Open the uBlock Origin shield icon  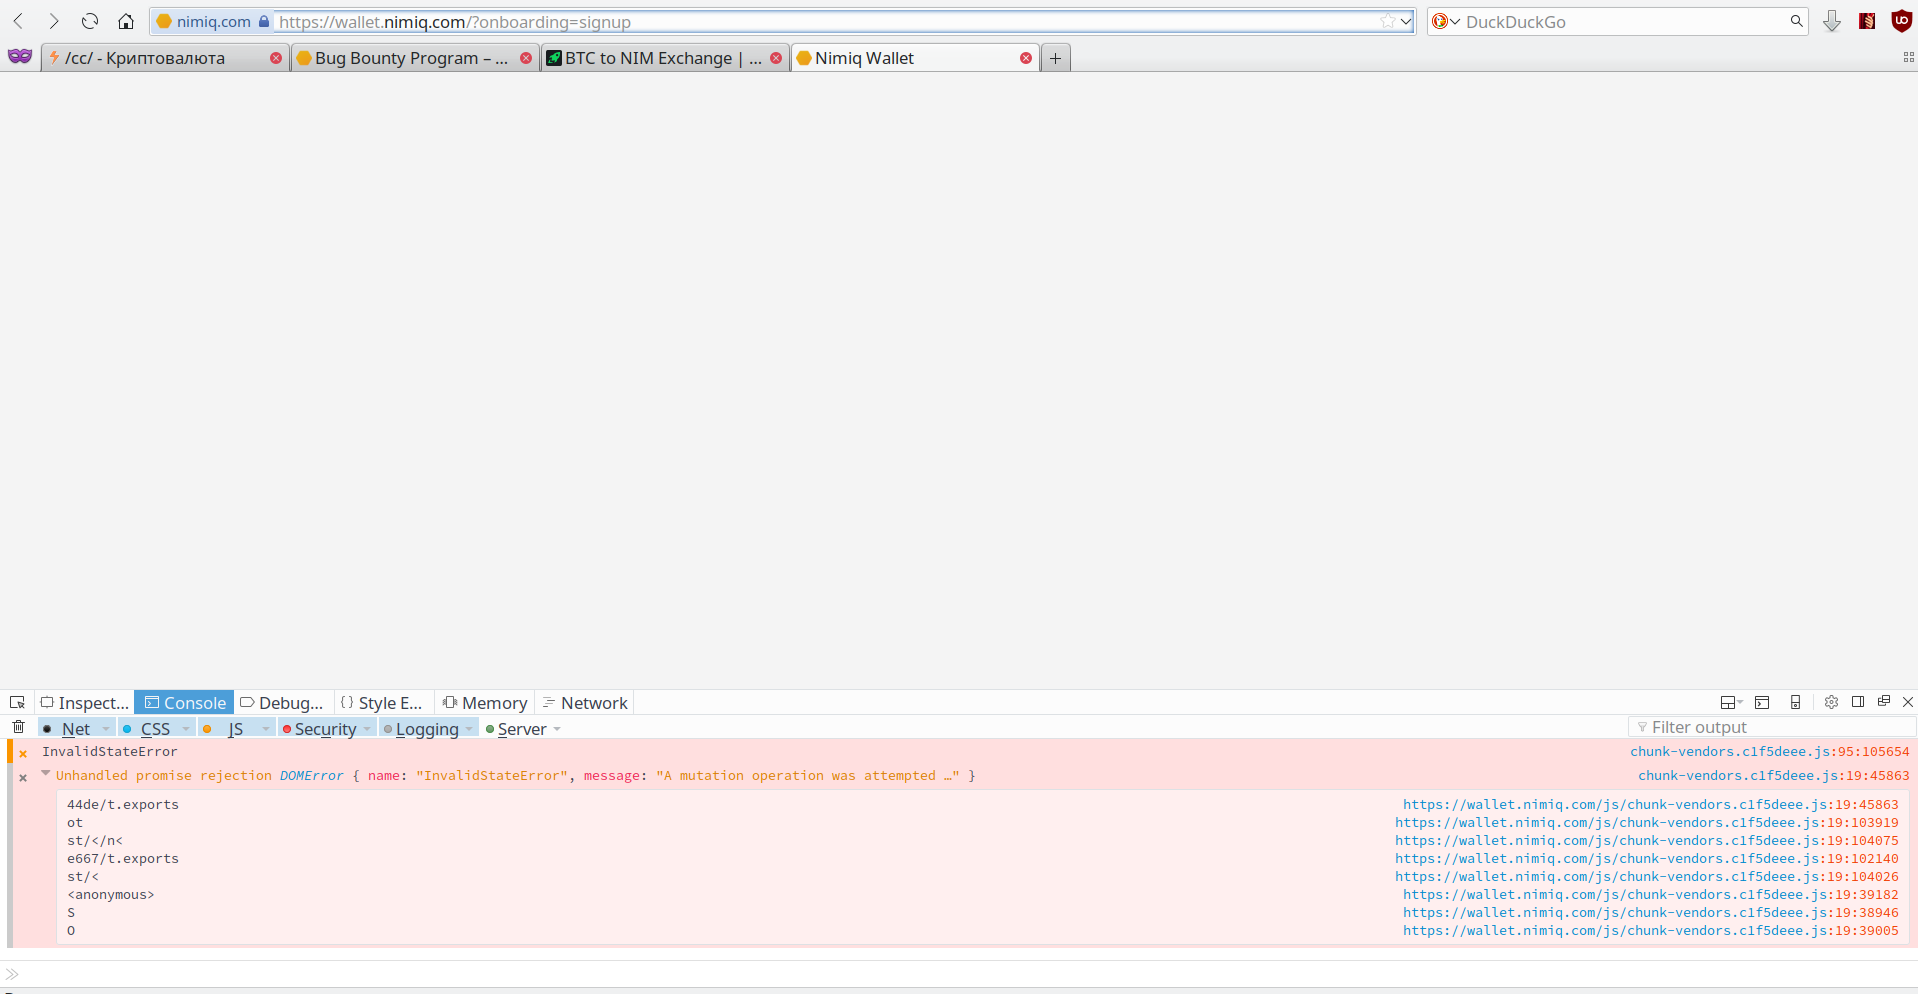click(1901, 21)
